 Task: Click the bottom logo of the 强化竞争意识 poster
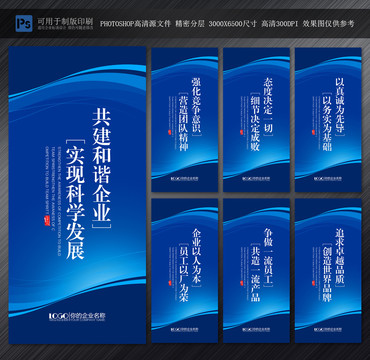[x=184, y=178]
